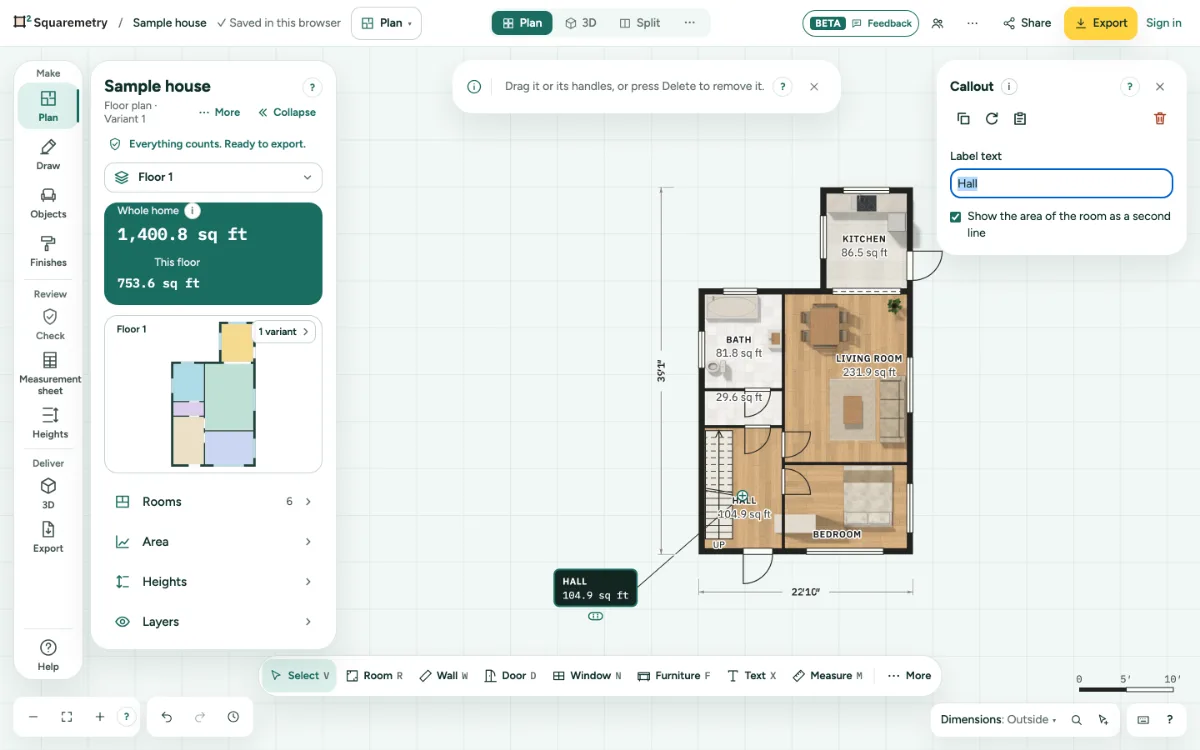Switch to the 3D view tab
Viewport: 1200px width, 750px height.
581,23
